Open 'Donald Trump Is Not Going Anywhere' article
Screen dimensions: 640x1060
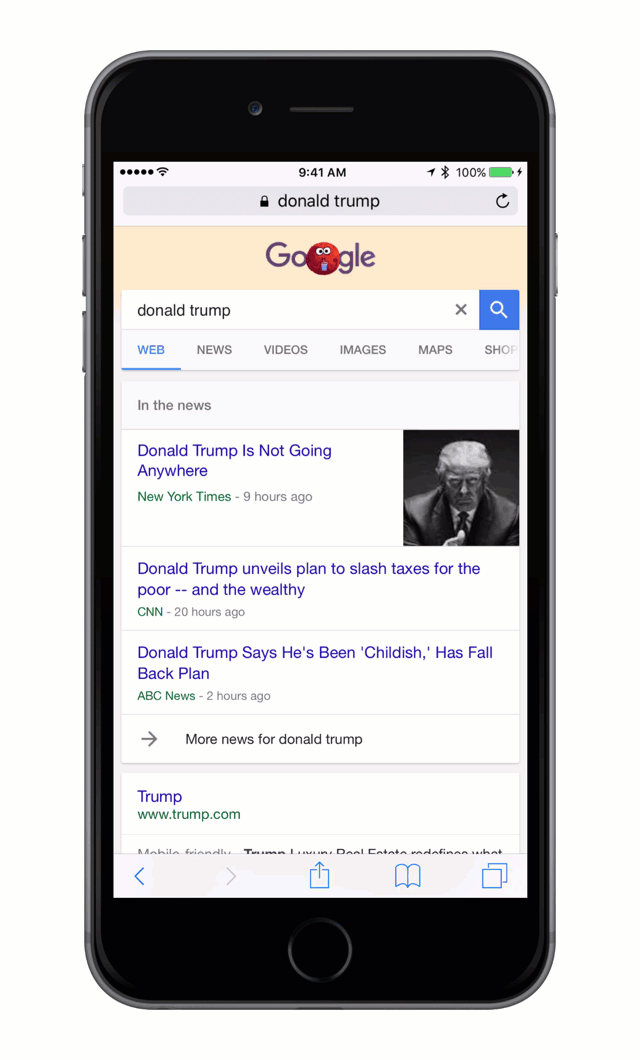tap(235, 460)
